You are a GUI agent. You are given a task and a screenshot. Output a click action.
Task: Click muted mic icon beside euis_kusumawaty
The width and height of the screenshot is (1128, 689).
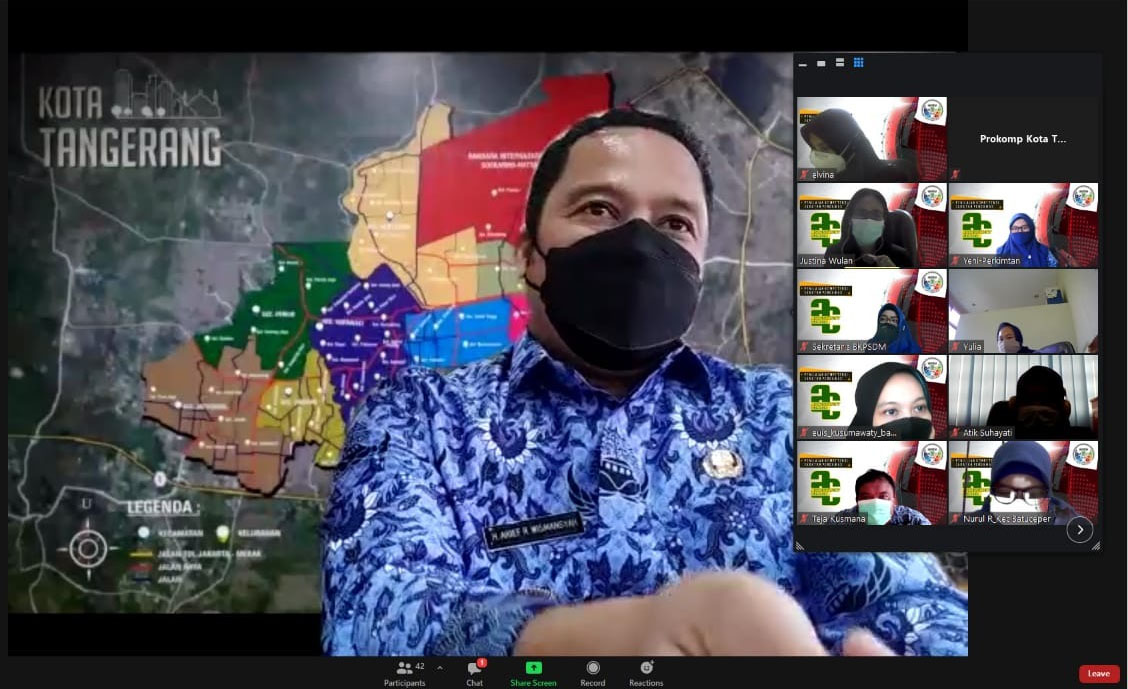click(x=804, y=433)
